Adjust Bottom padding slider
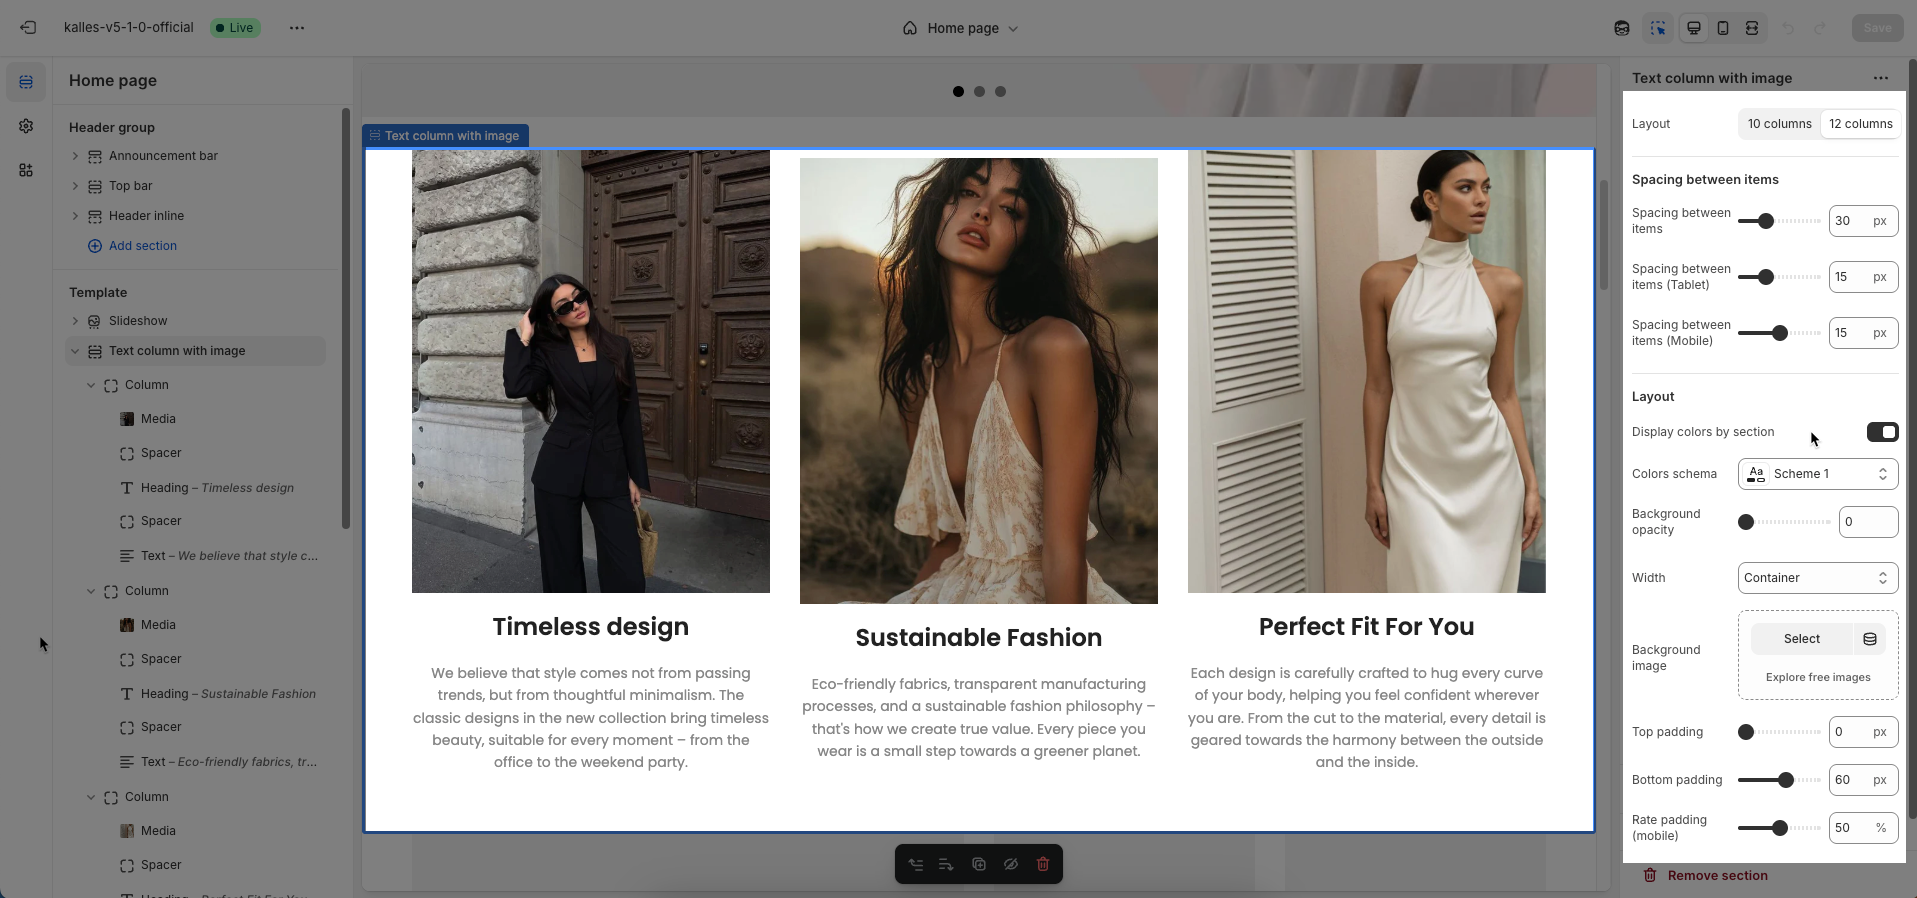1917x898 pixels. (x=1779, y=780)
